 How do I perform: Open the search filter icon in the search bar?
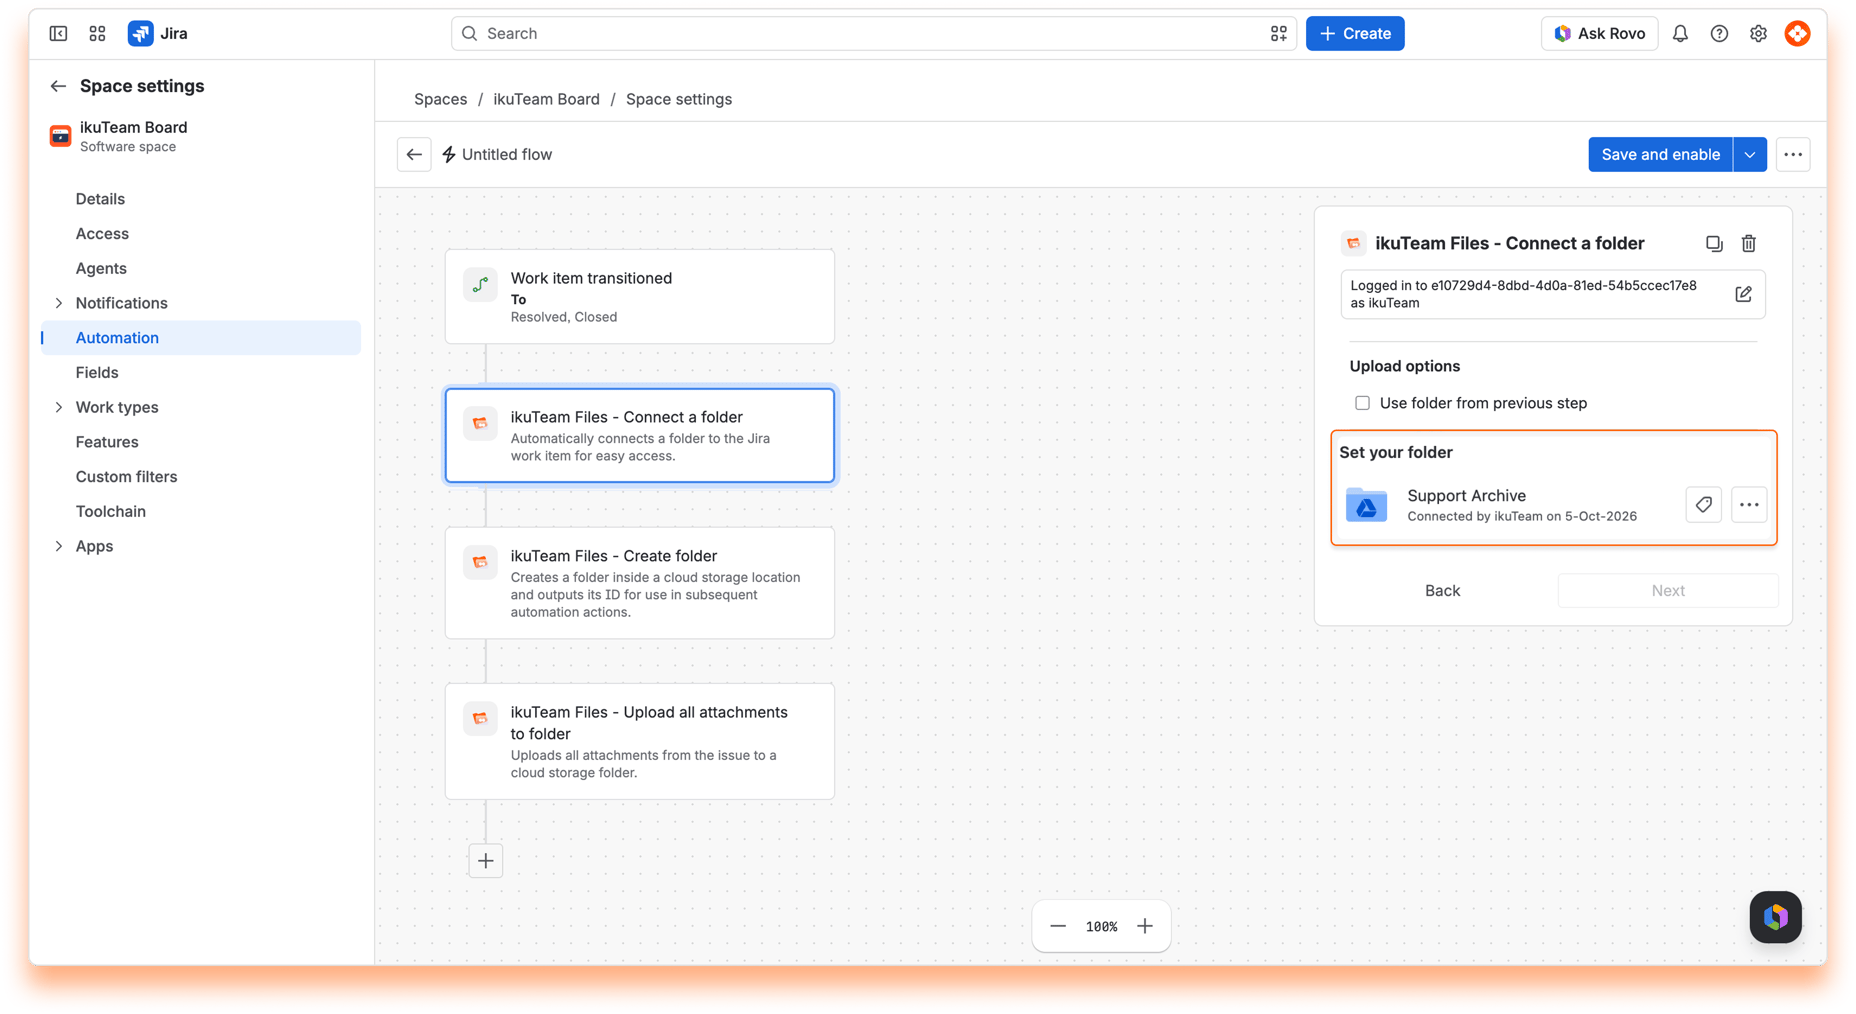tap(1278, 33)
